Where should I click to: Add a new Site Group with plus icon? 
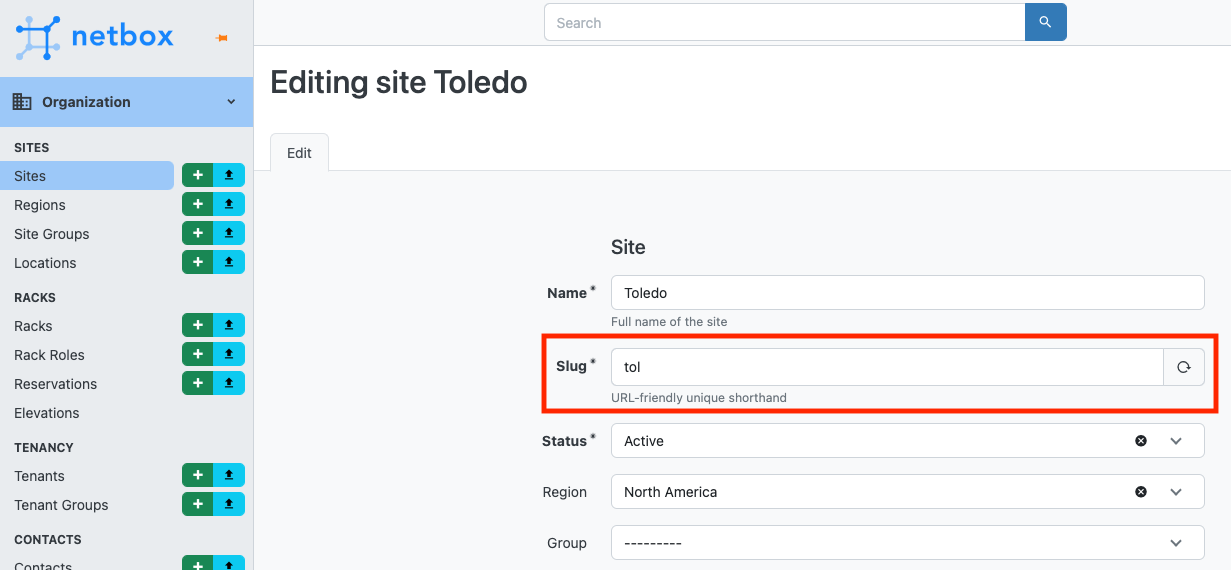(x=197, y=234)
